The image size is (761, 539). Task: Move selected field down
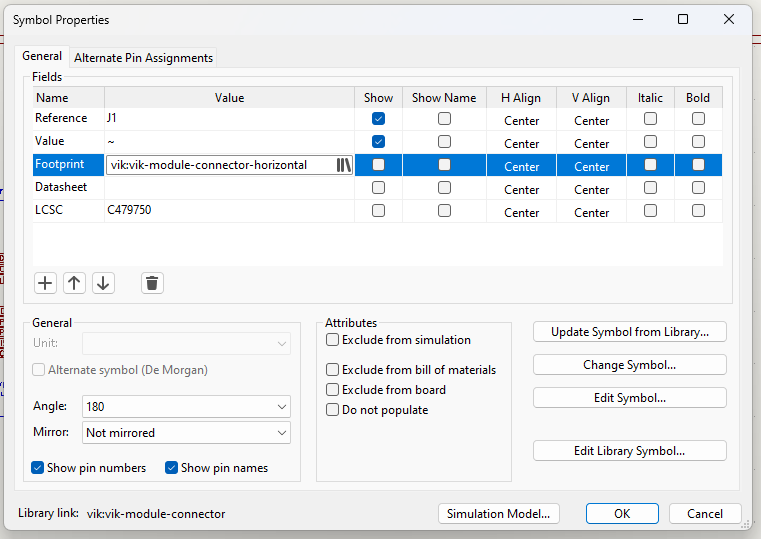pos(103,283)
